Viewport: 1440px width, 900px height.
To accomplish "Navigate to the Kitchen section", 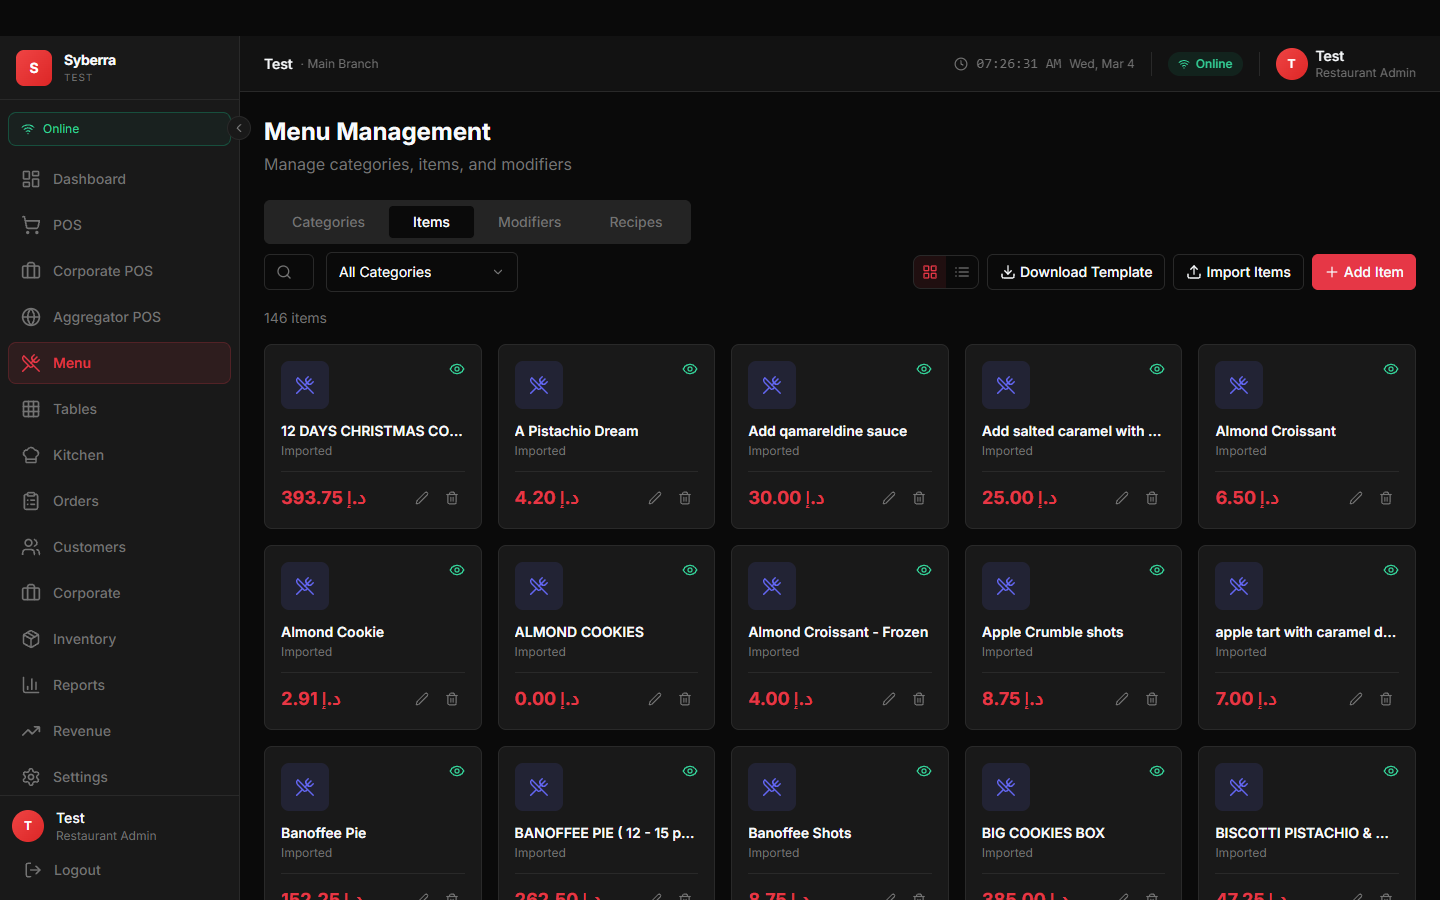I will pos(77,455).
